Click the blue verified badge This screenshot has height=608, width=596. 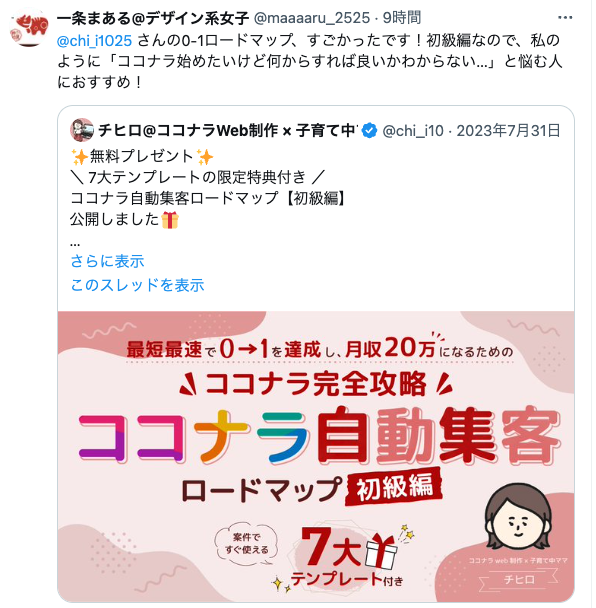(x=369, y=131)
